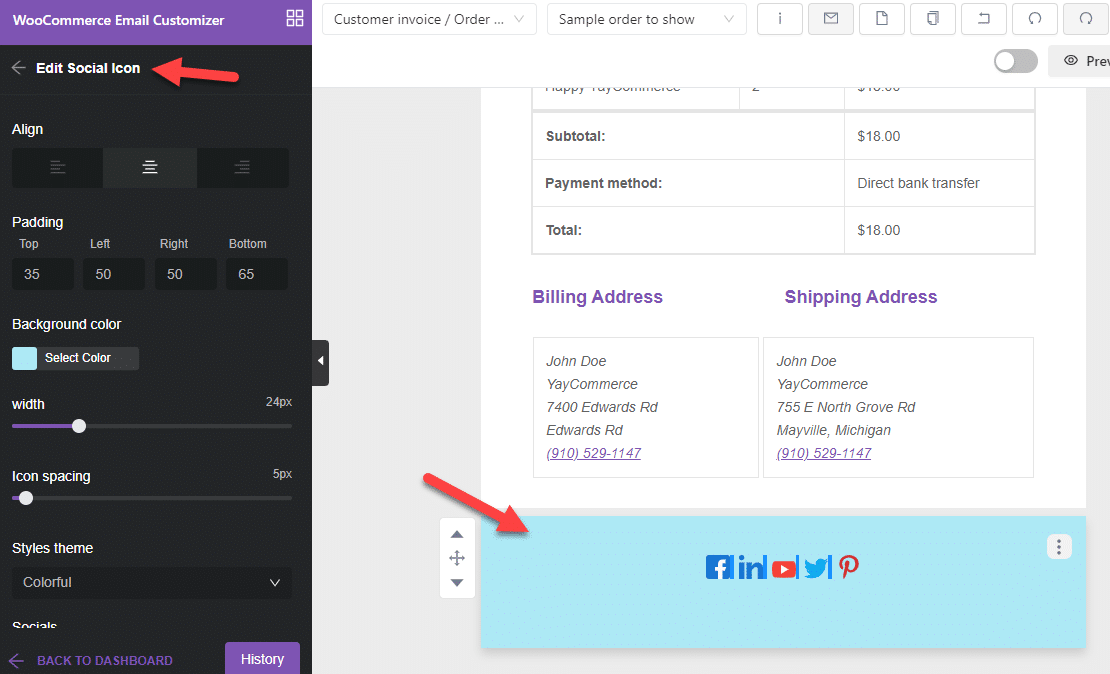
Task: Open the Styles theme Colorful dropdown
Action: point(151,583)
